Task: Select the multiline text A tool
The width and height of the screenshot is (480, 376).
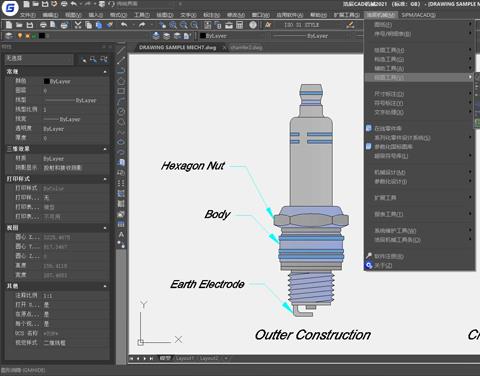Action: tap(121, 235)
